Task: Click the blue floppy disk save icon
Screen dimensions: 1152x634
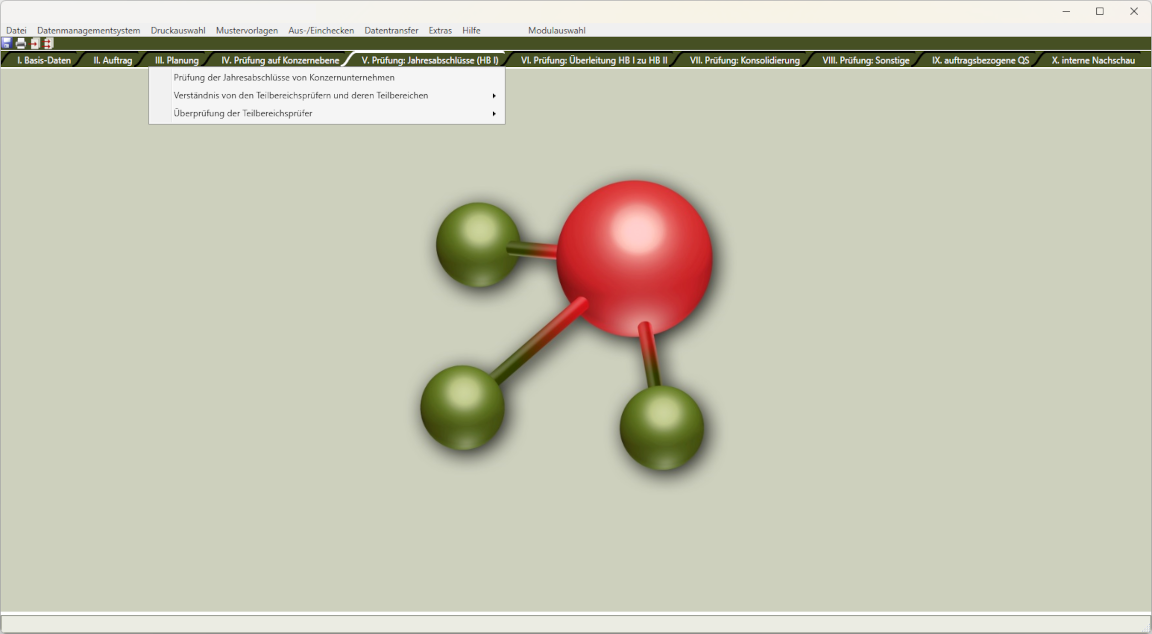Action: click(x=7, y=43)
